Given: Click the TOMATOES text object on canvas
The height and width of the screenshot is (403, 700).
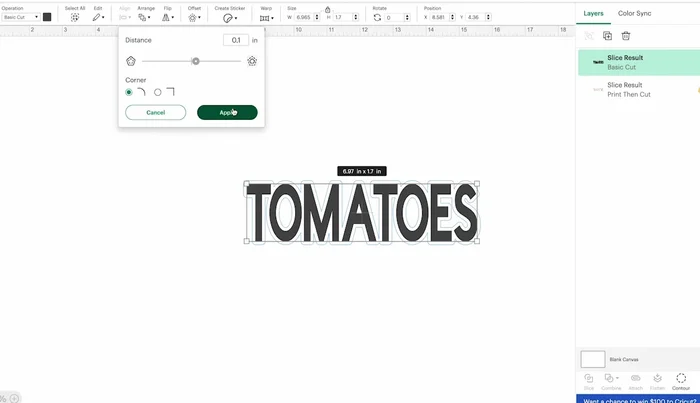Looking at the screenshot, I should (x=362, y=212).
